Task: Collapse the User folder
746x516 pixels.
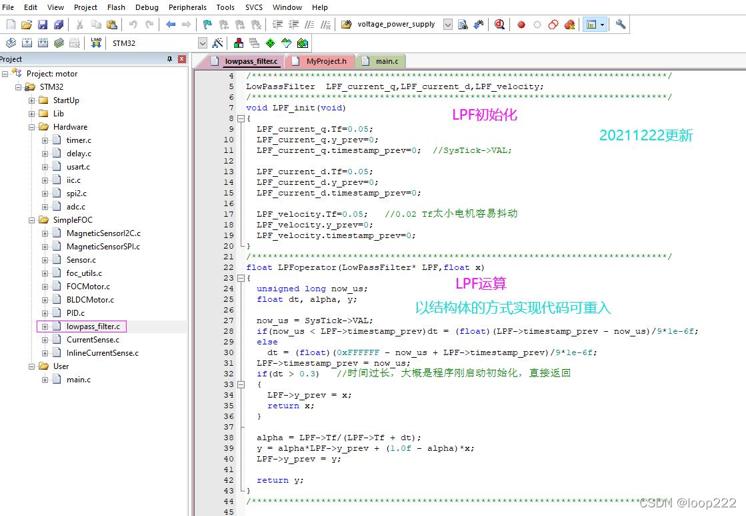Action: point(31,367)
